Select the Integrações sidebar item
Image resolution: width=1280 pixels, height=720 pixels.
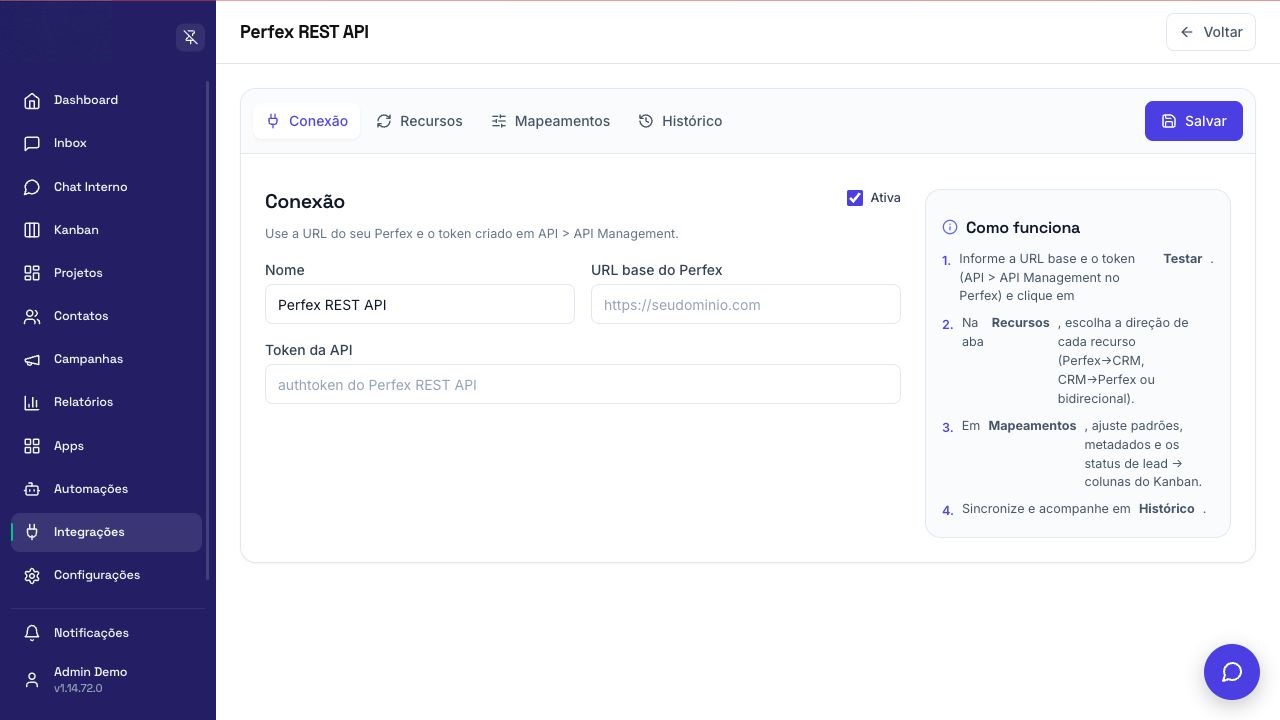(106, 532)
